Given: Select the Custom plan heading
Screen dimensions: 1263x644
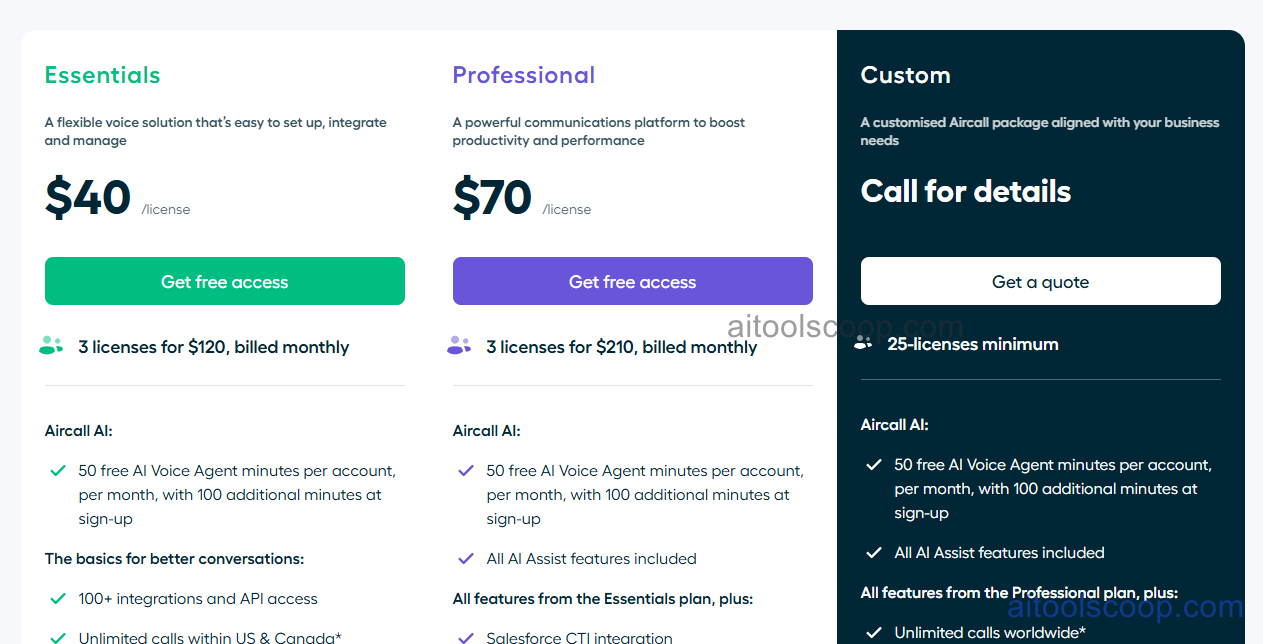Looking at the screenshot, I should (905, 75).
